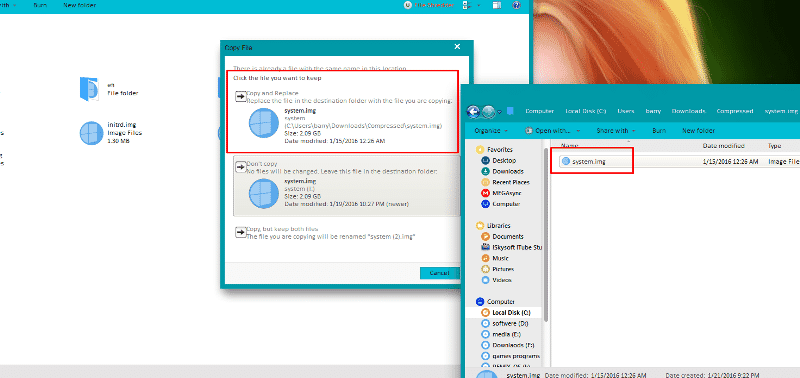Open Computer under Favorites
The height and width of the screenshot is (378, 800).
[506, 204]
